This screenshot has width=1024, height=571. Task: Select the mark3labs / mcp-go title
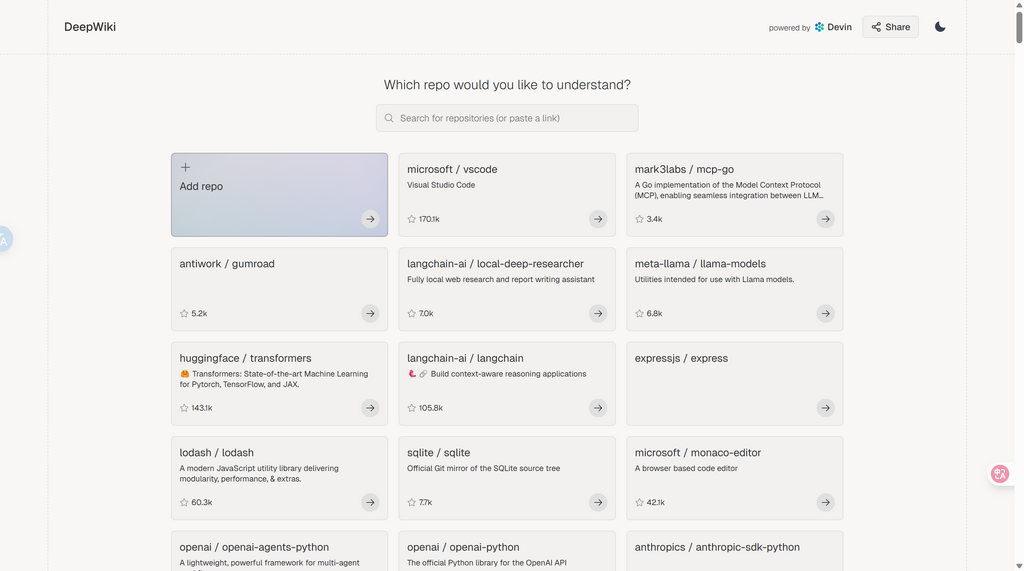pos(684,169)
